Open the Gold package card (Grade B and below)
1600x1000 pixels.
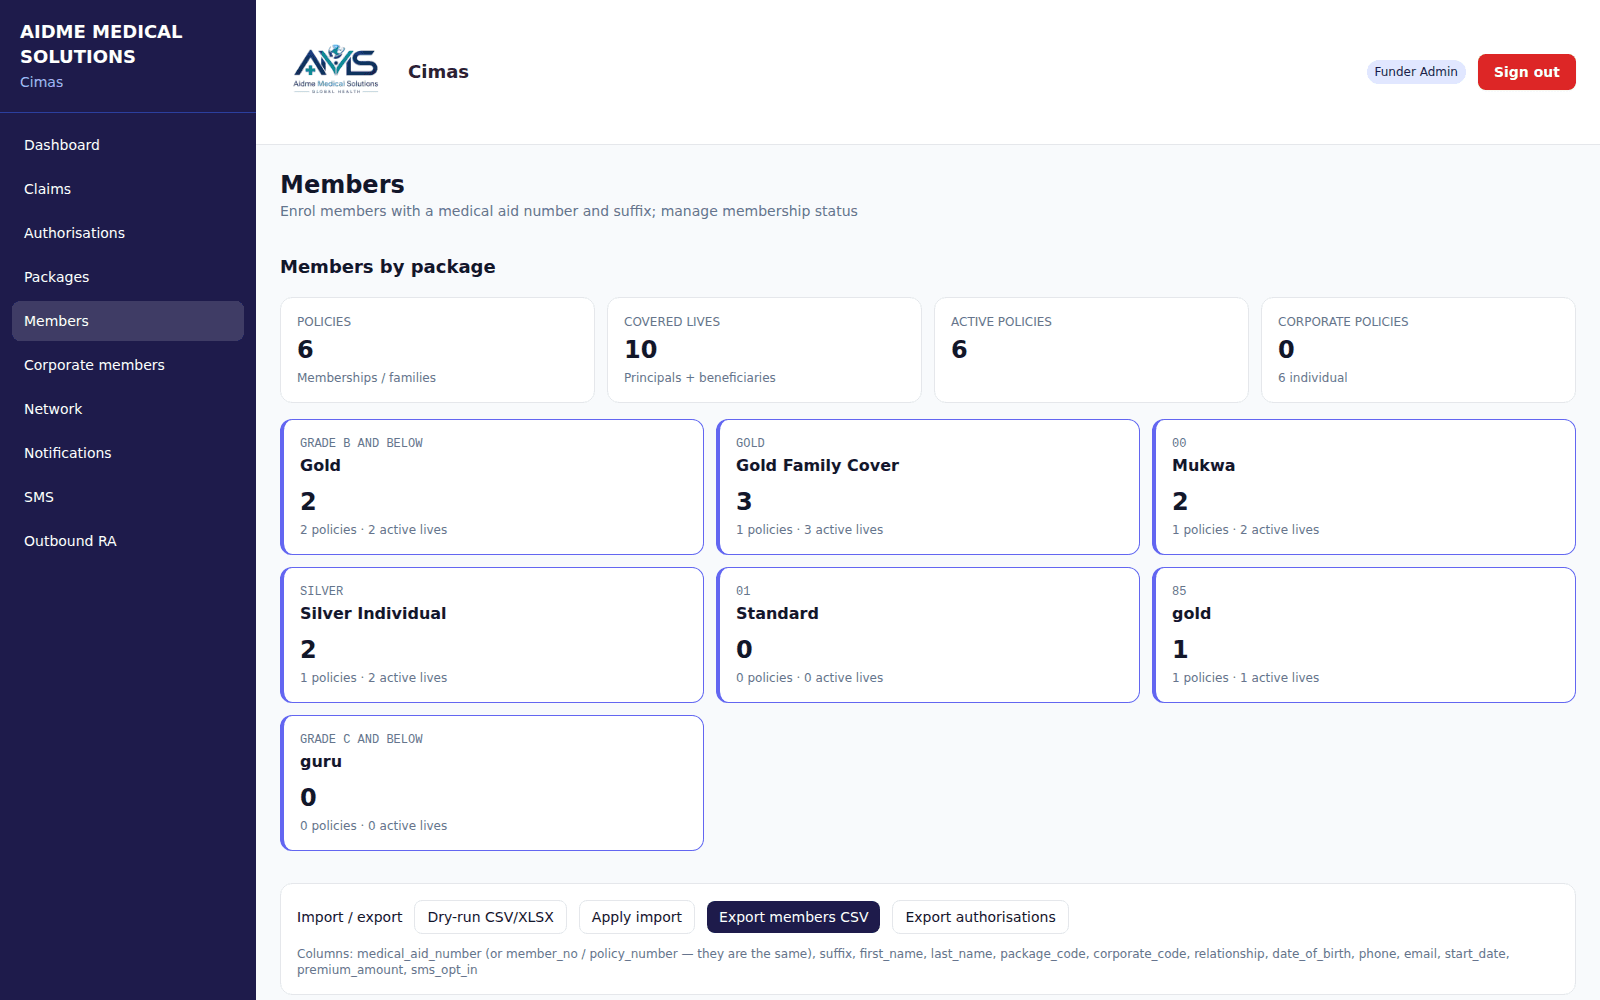tap(492, 487)
